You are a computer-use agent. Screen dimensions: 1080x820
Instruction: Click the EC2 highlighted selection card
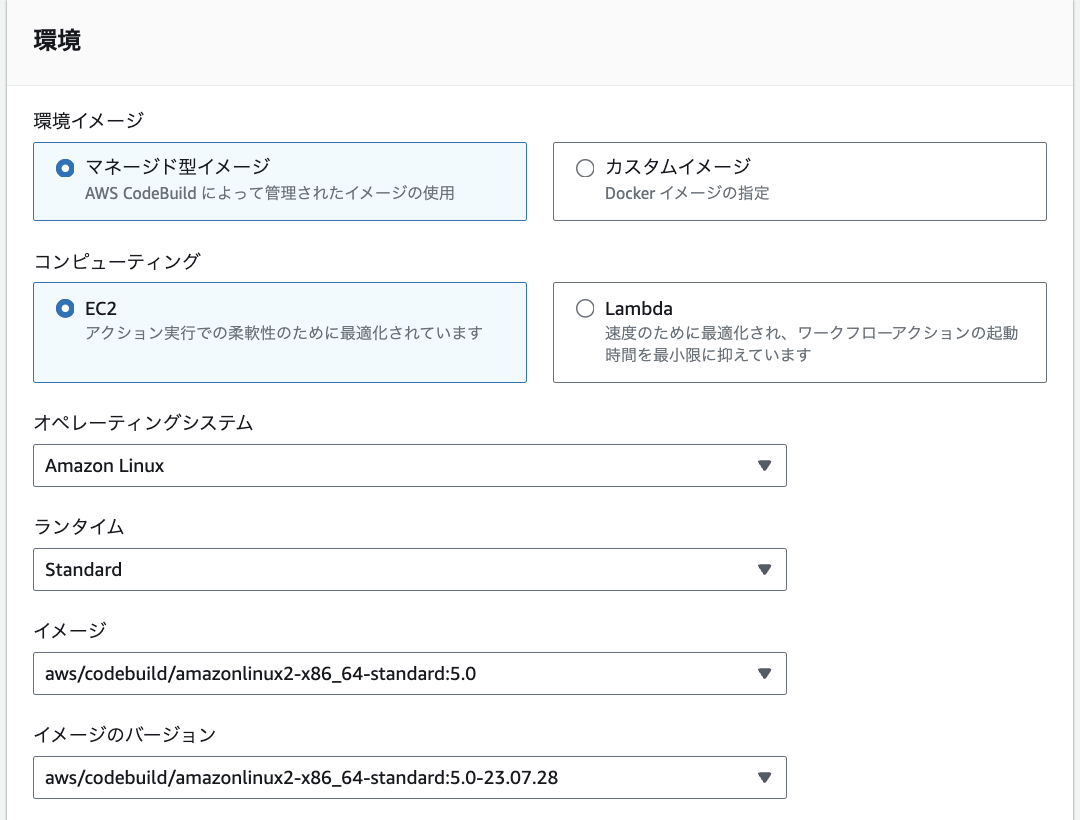[280, 331]
